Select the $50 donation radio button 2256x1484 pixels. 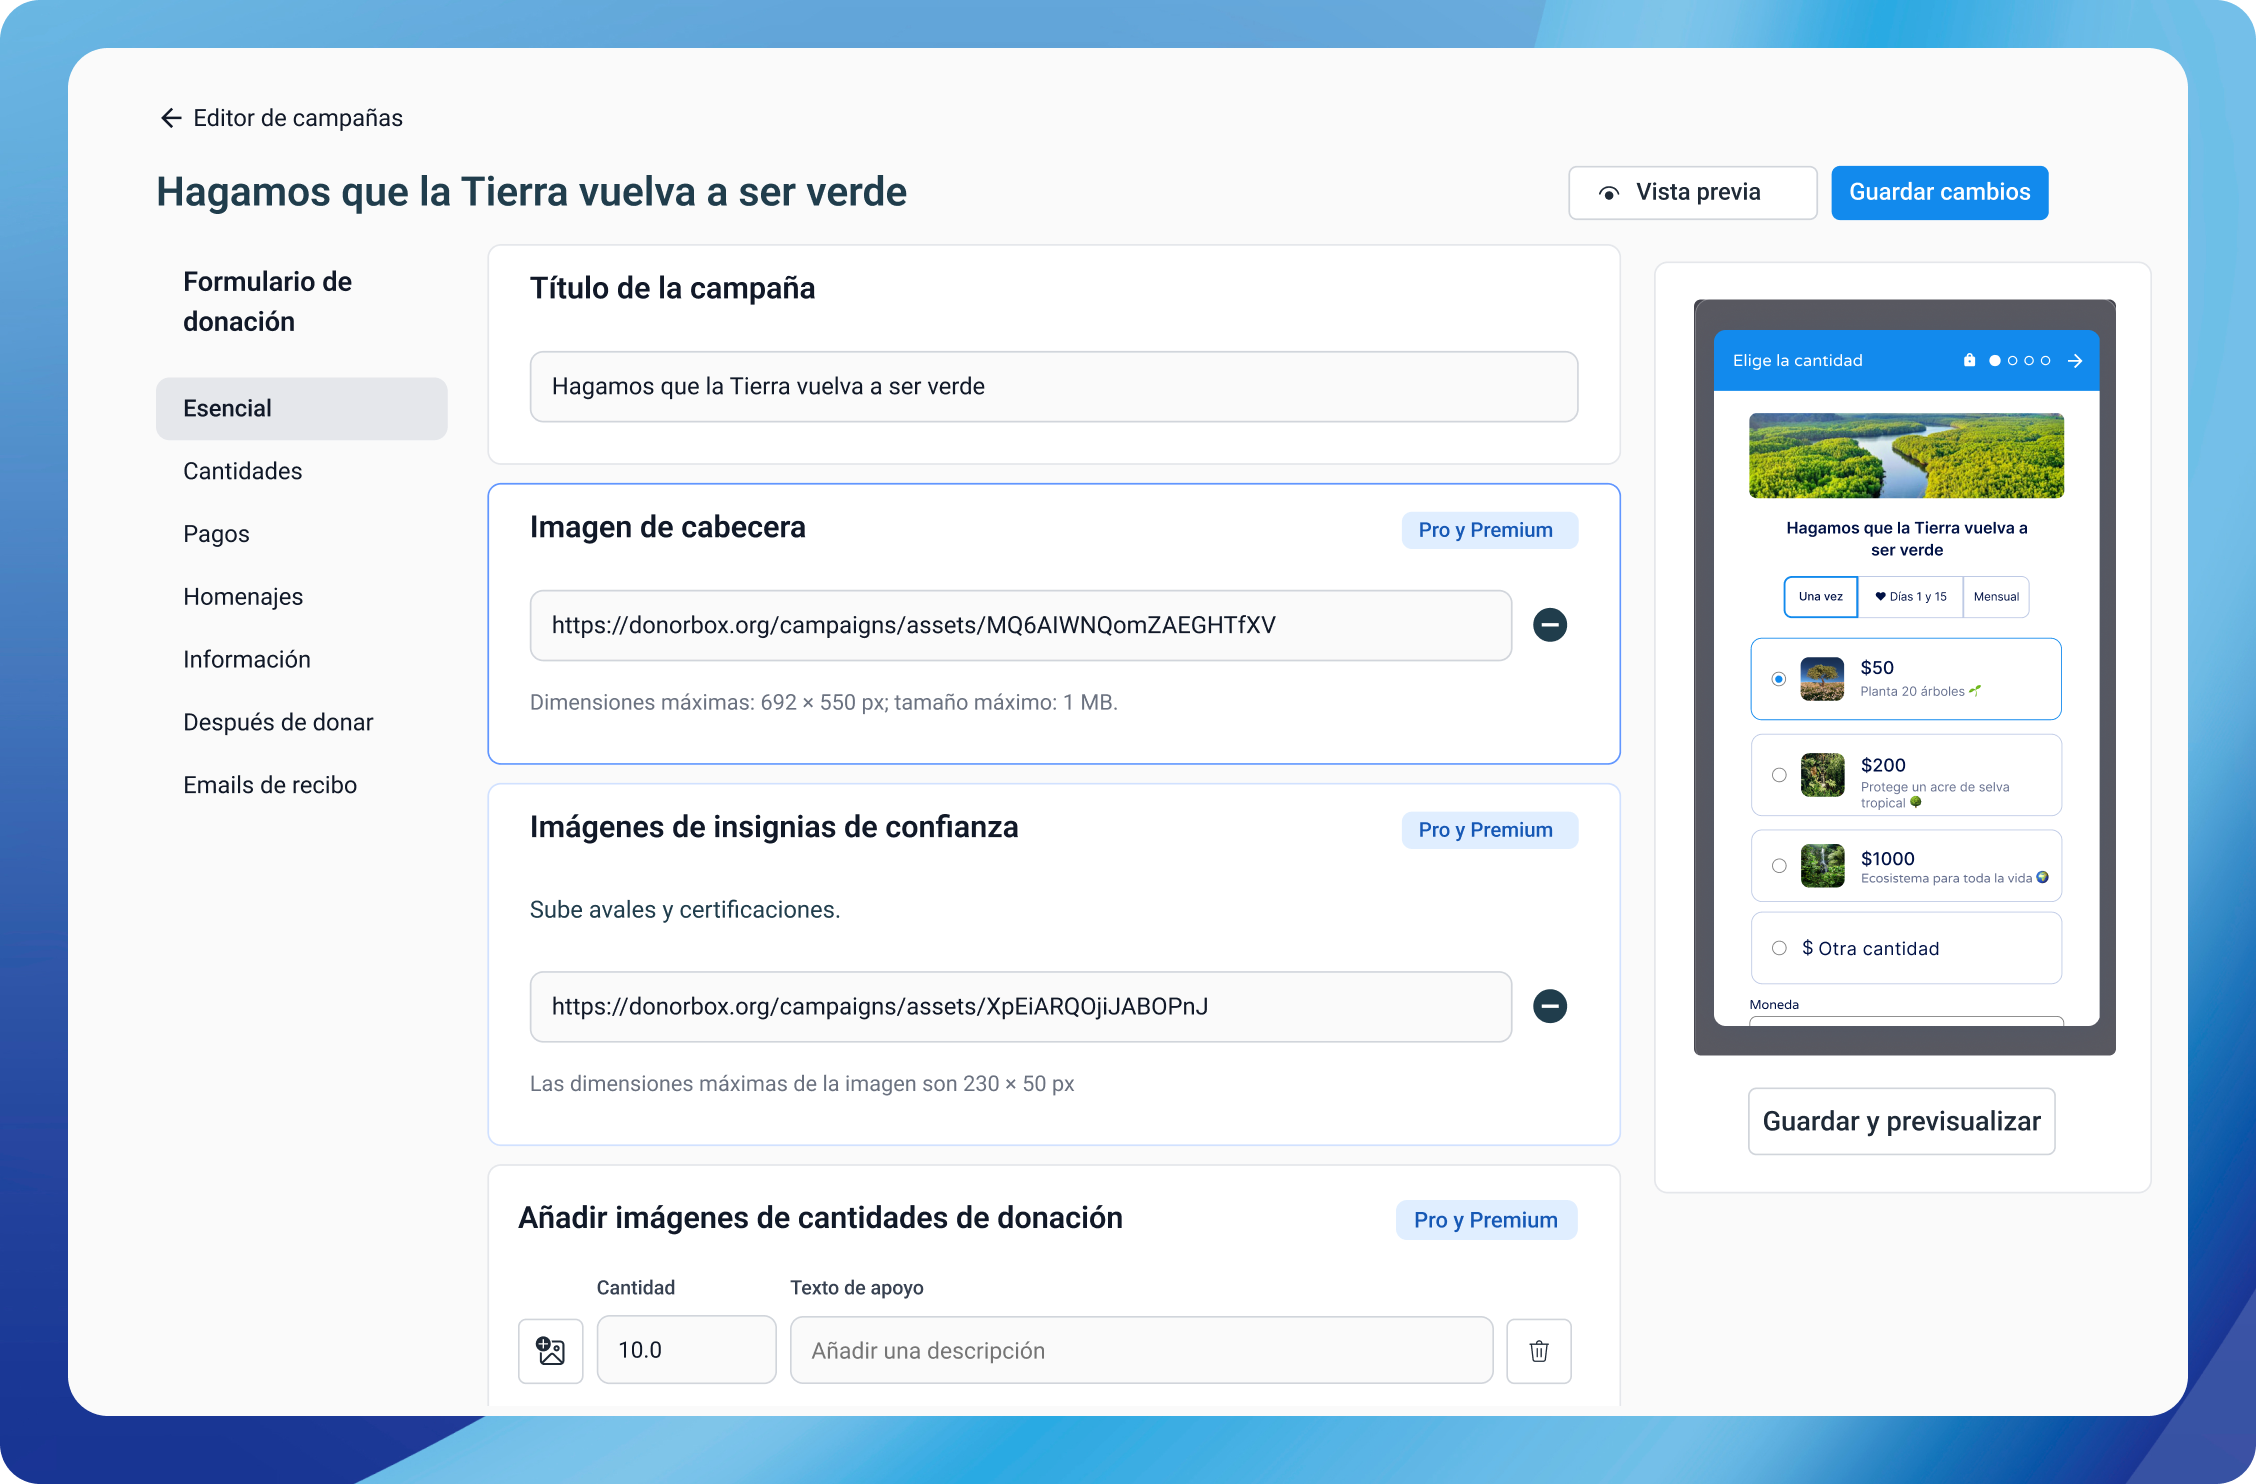coord(1779,679)
